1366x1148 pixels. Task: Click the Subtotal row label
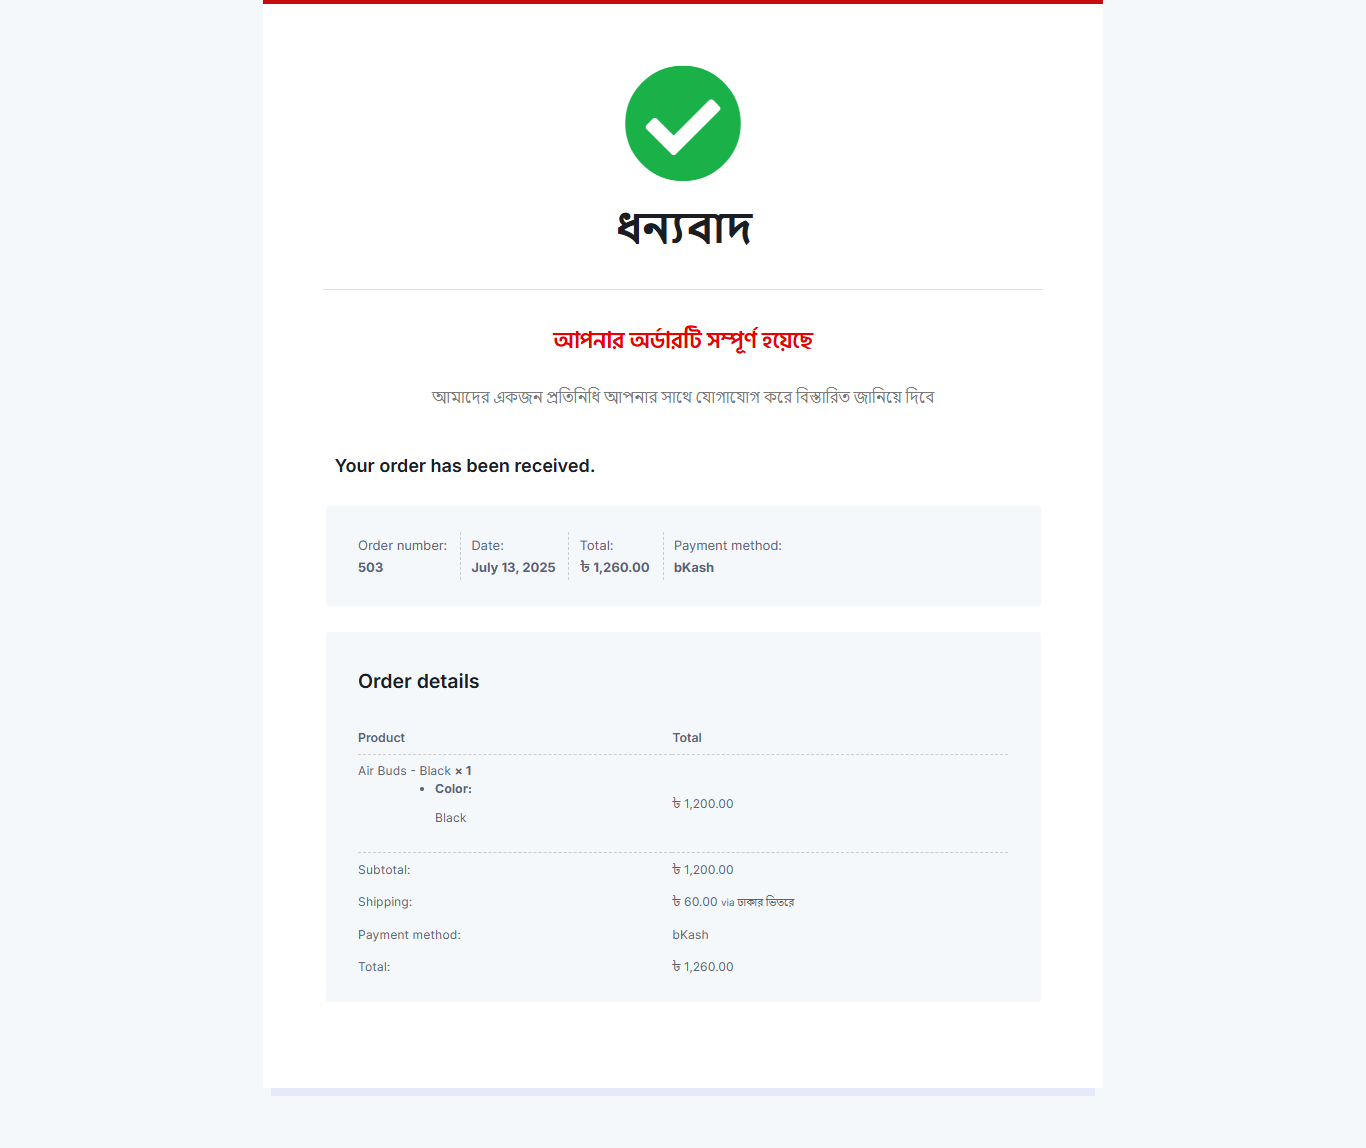pos(384,870)
